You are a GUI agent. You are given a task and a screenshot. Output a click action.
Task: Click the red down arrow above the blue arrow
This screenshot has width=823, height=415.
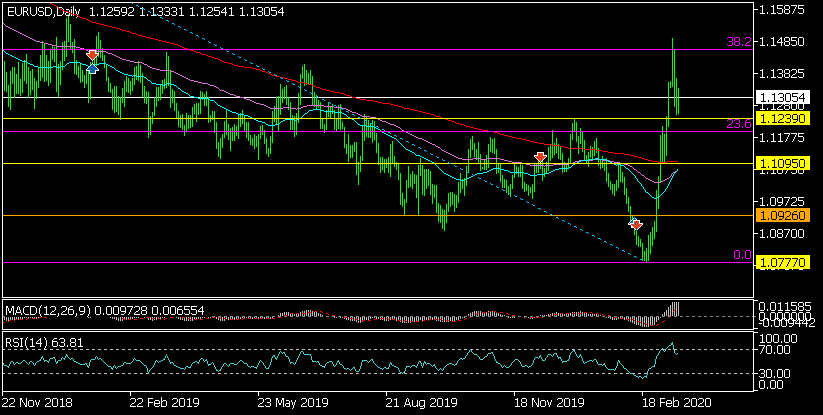(x=92, y=55)
